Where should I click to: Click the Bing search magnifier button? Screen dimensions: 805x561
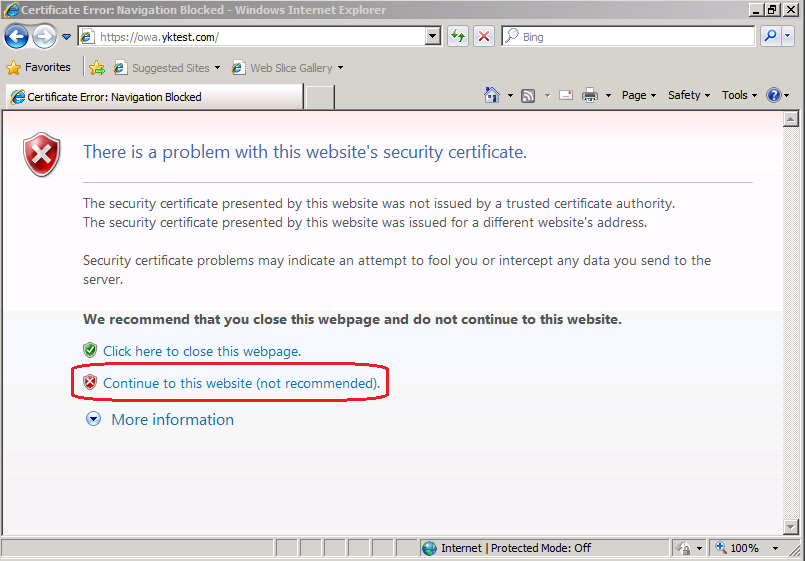[x=770, y=37]
